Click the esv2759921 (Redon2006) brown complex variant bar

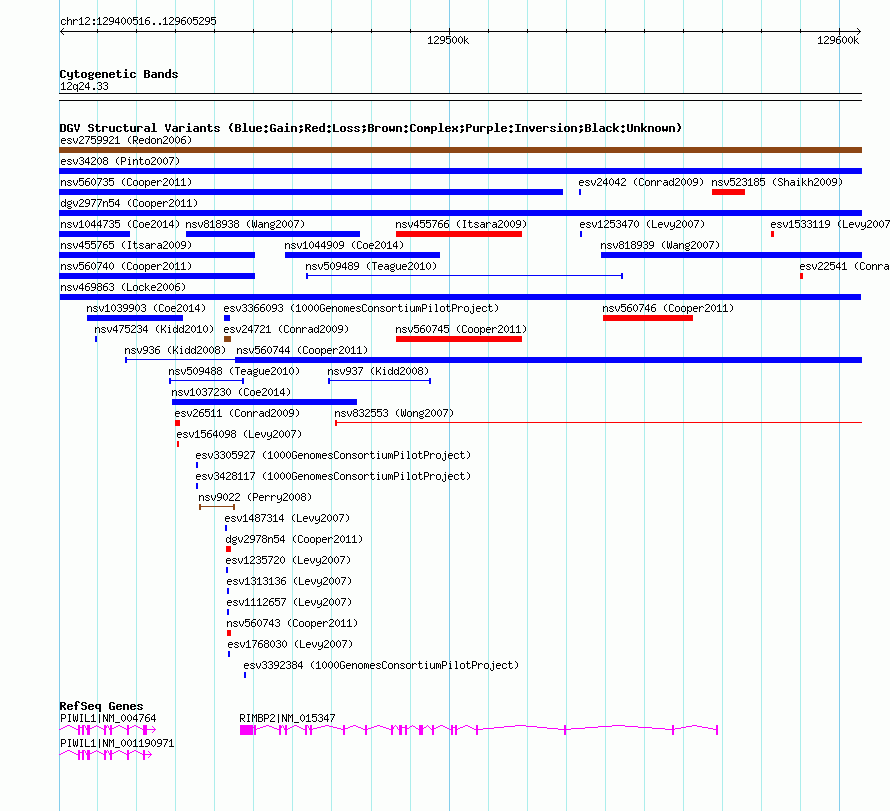460,150
